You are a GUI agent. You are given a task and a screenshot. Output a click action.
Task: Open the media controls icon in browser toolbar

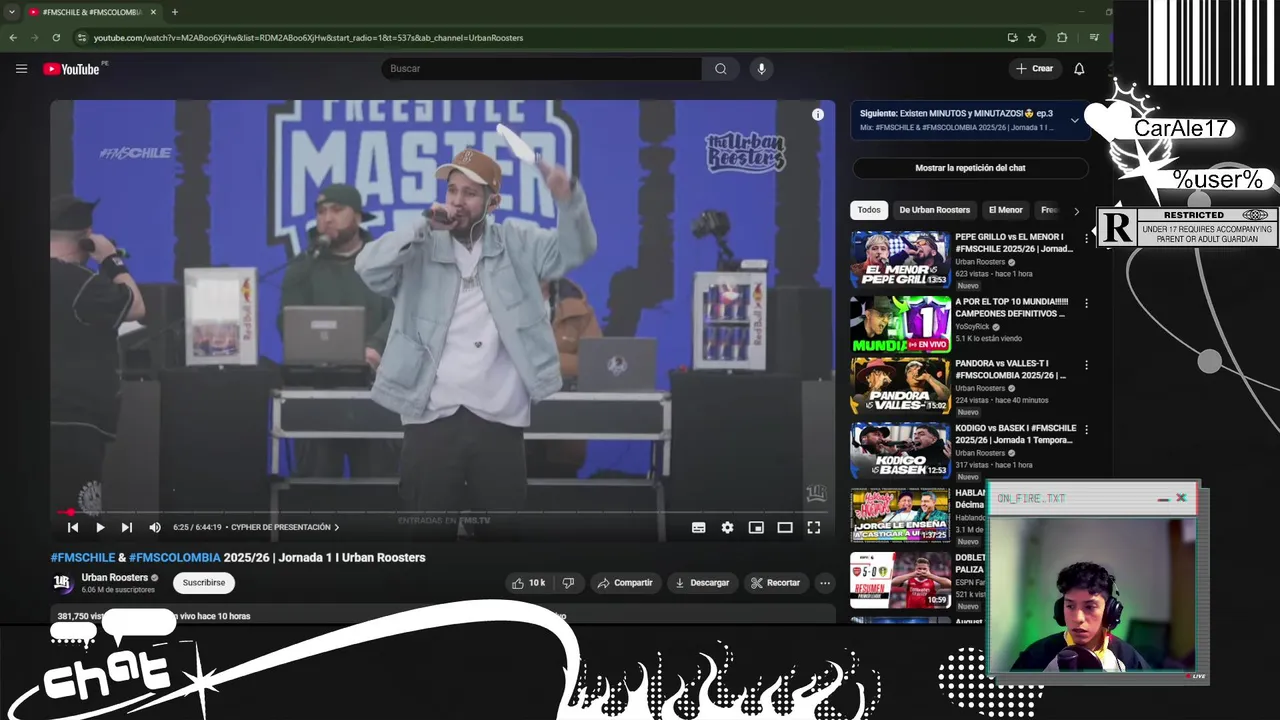pos(1094,38)
